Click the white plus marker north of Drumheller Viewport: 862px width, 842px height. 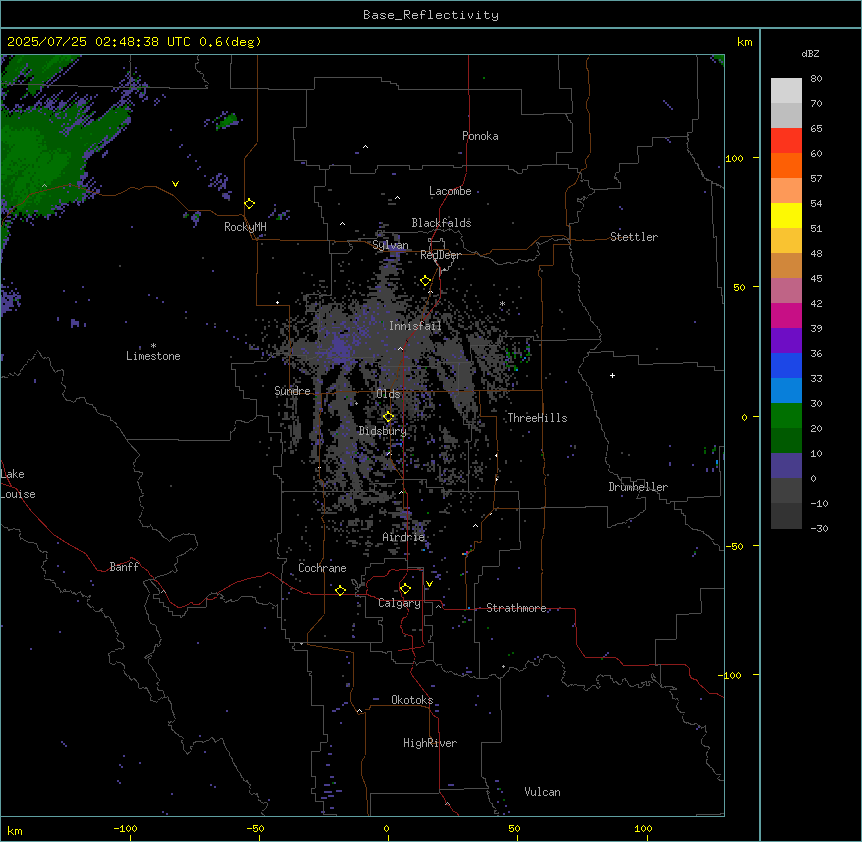(x=612, y=375)
